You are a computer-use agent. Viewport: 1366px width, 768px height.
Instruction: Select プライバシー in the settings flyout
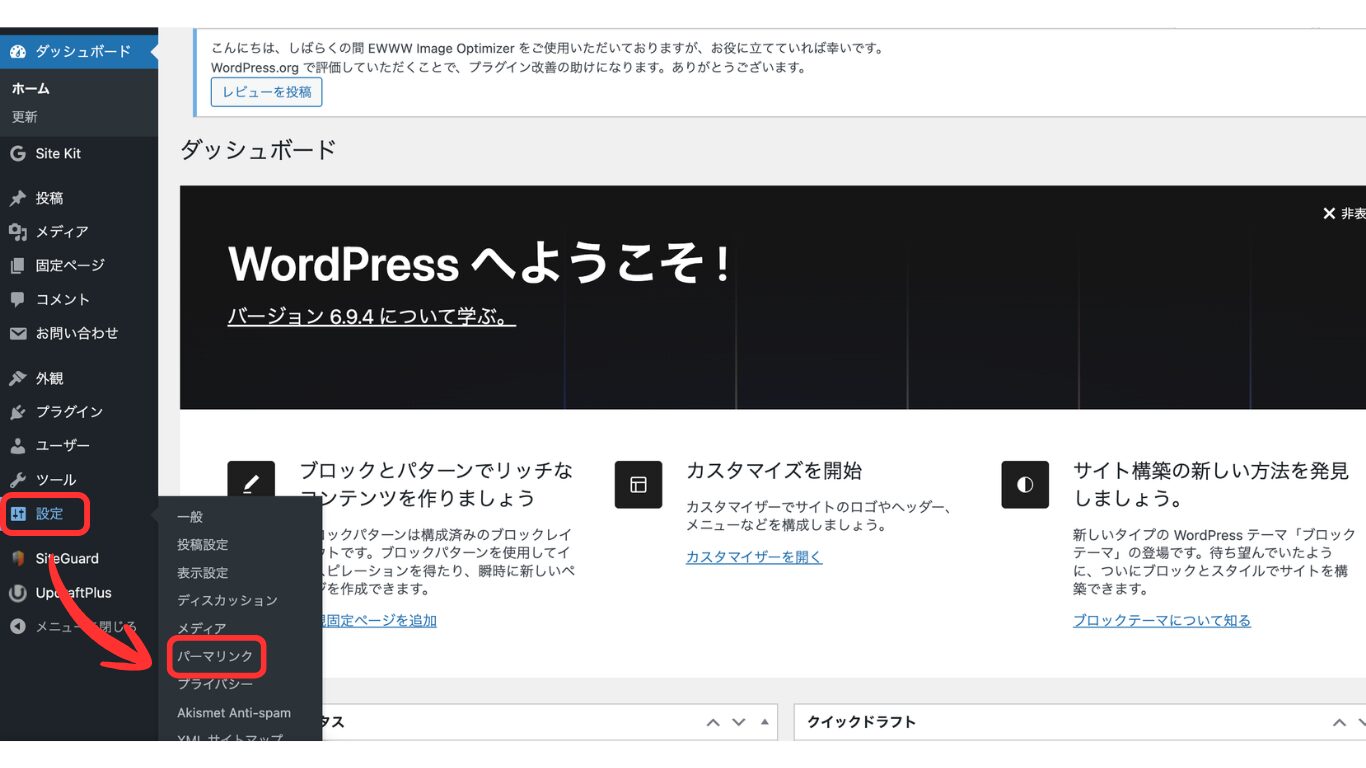[215, 685]
